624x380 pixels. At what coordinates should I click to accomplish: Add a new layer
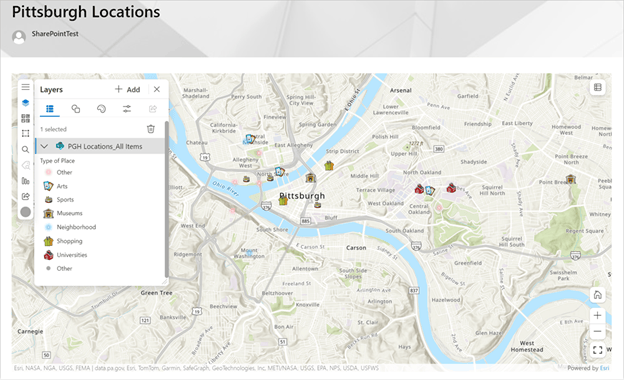pyautogui.click(x=127, y=90)
